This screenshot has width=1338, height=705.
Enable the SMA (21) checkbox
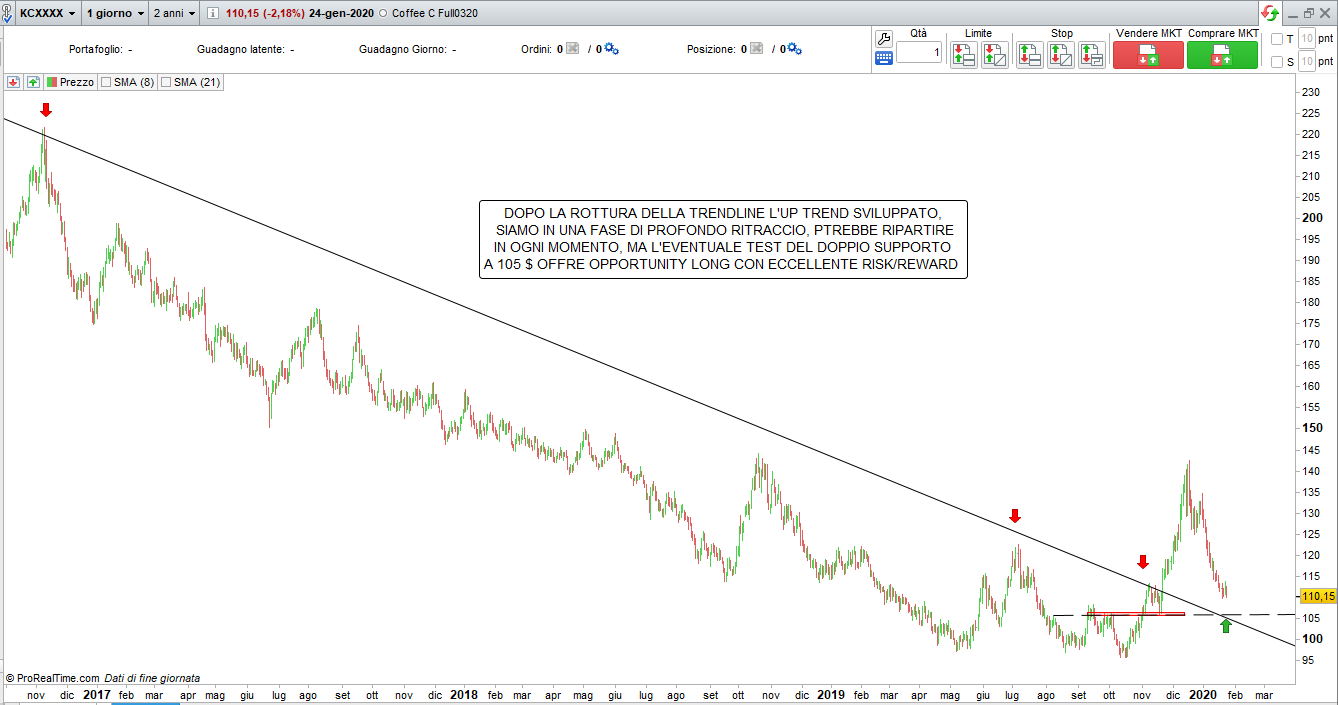click(x=166, y=82)
